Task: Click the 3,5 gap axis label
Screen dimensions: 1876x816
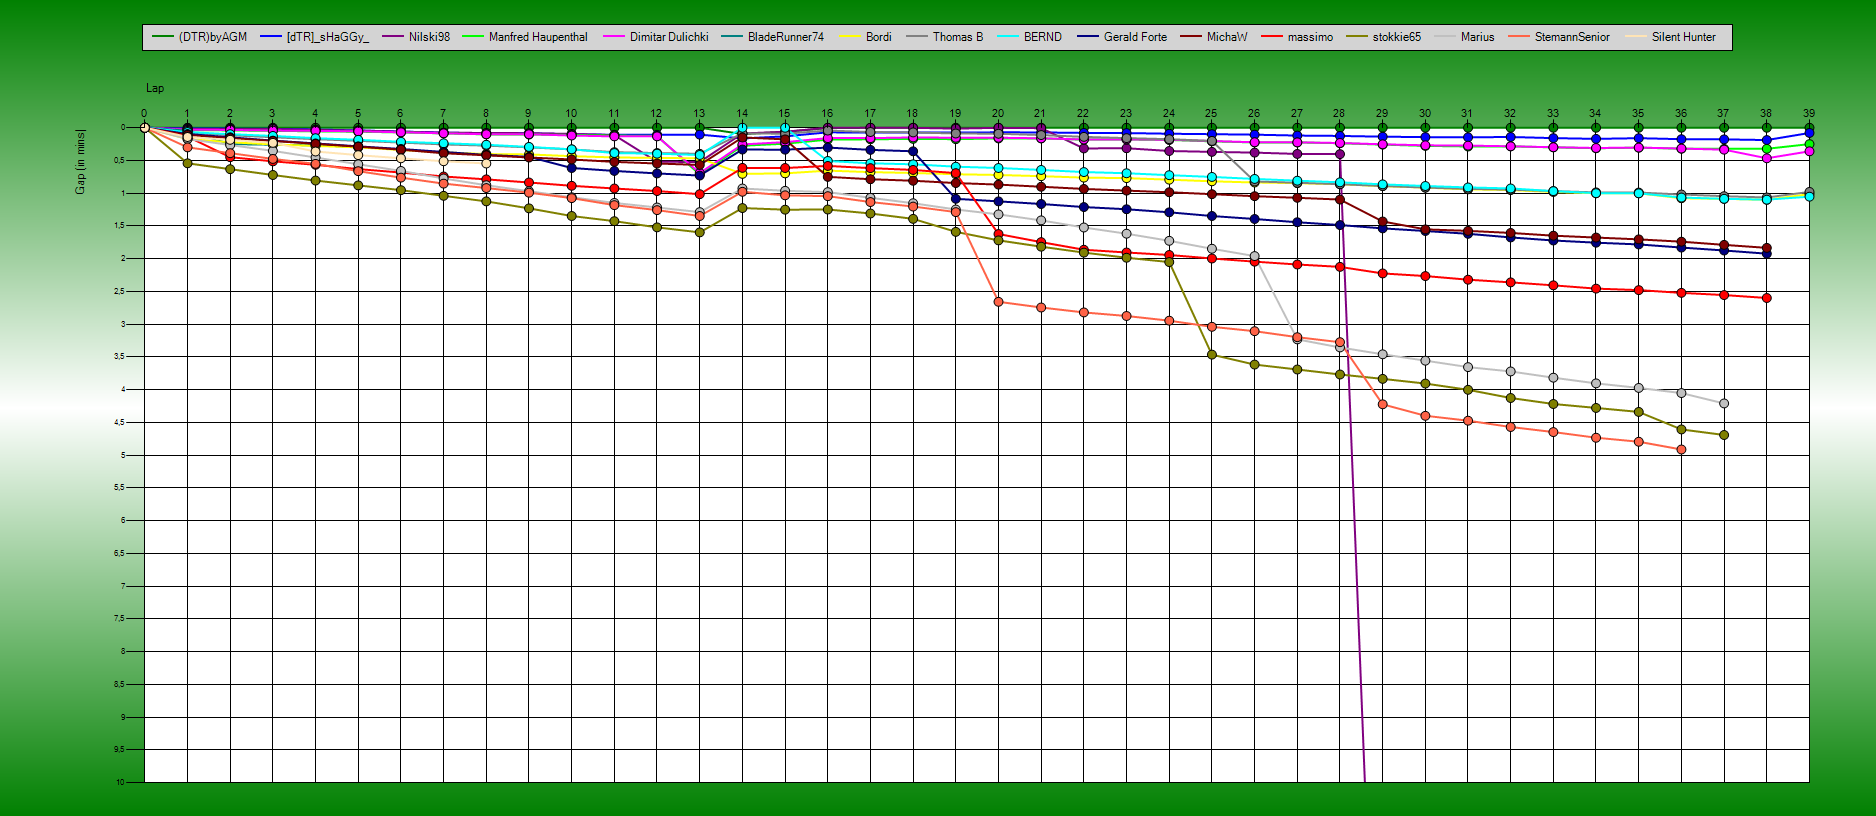Action: pos(119,357)
